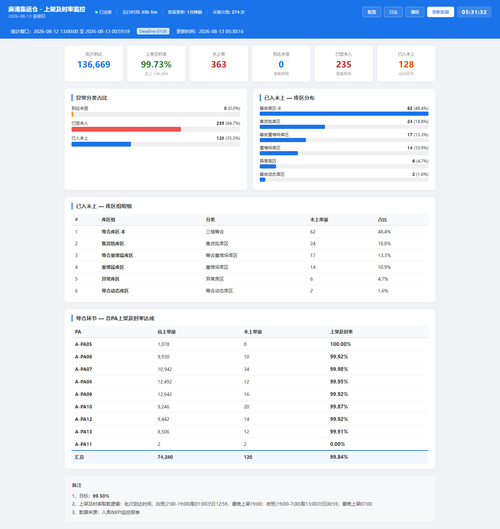500x529 pixels.
Task: Click the dashboard title in the header
Action: pyautogui.click(x=47, y=9)
